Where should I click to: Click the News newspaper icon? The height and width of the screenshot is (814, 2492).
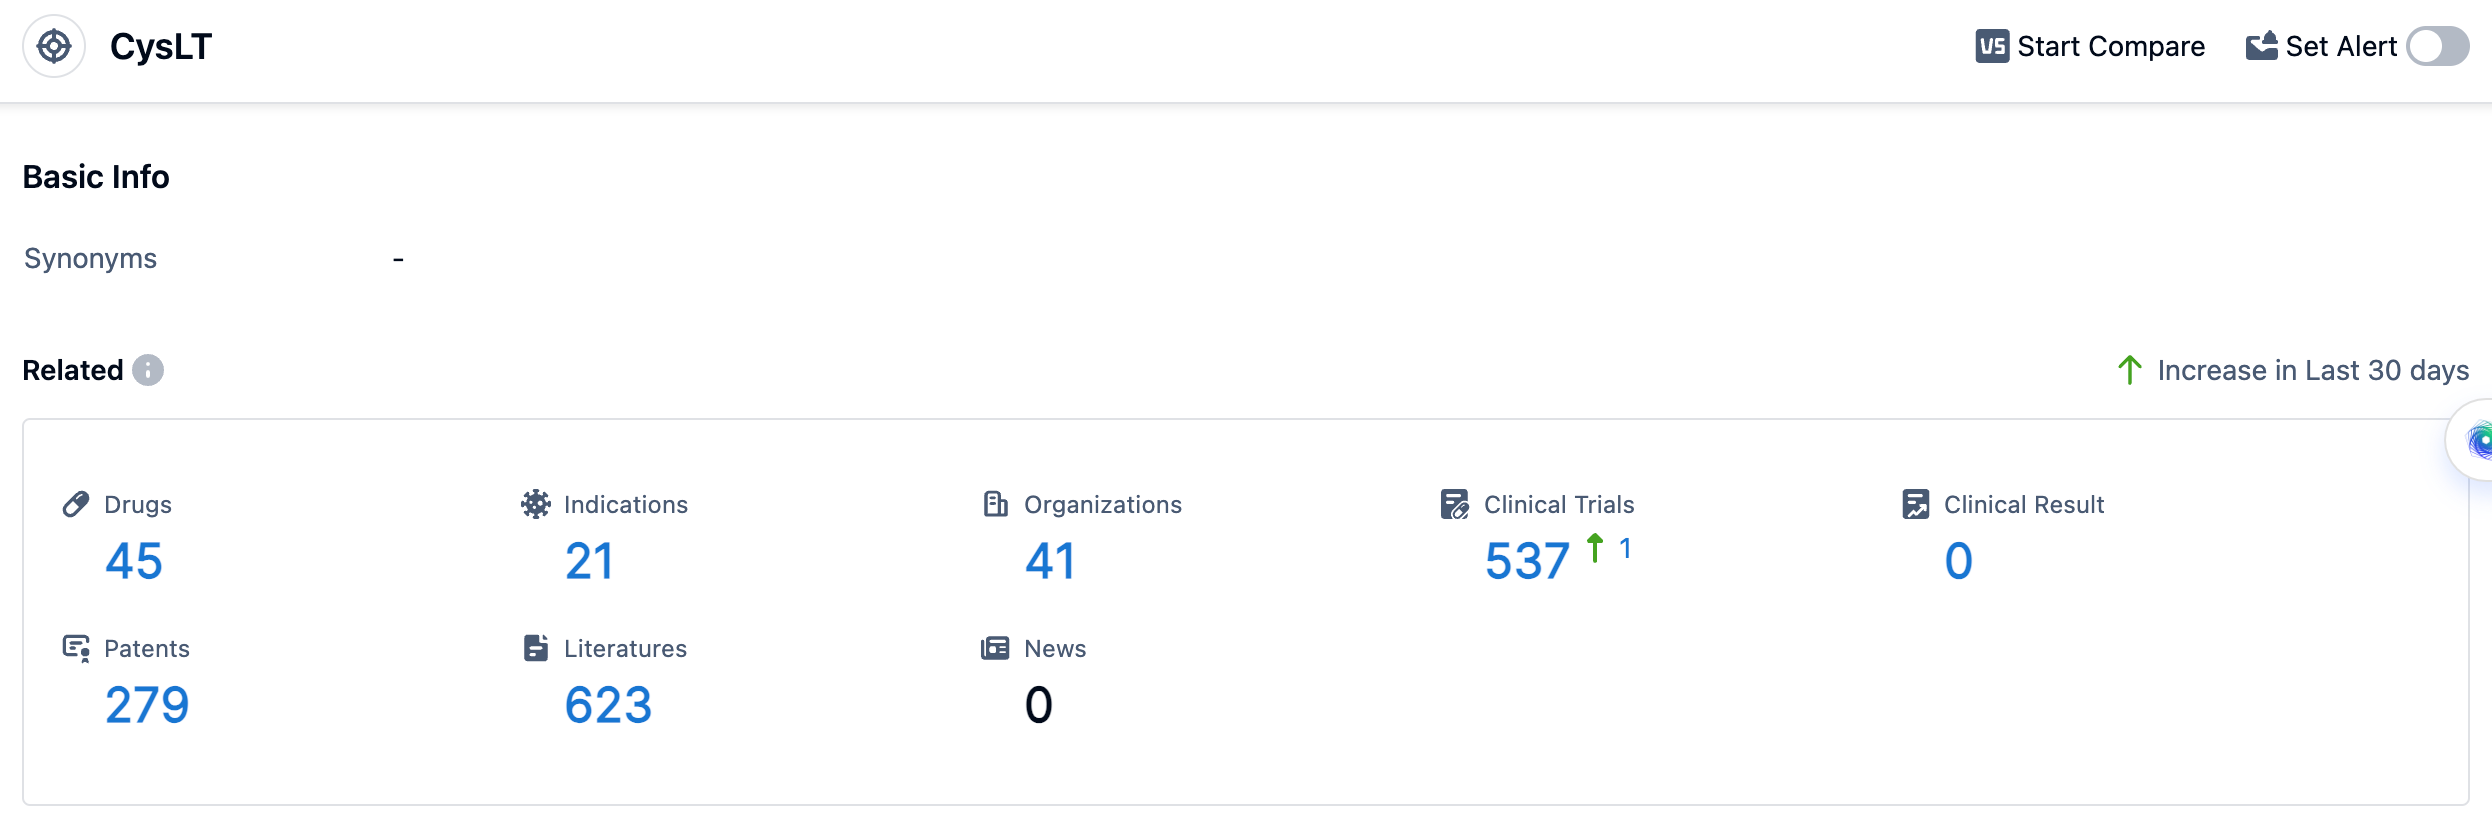point(995,649)
